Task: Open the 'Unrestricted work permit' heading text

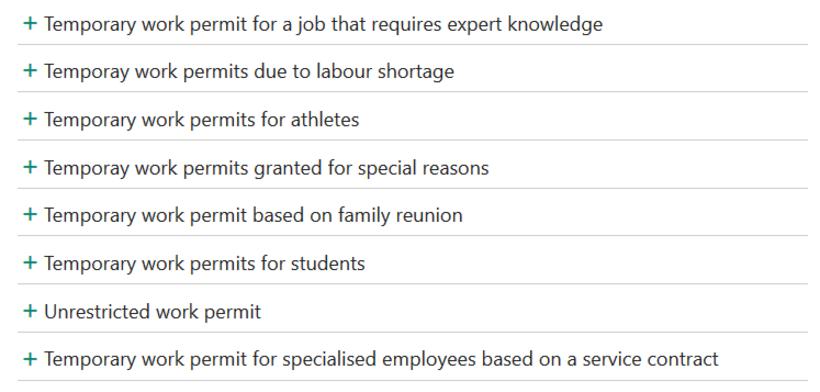Action: point(152,312)
